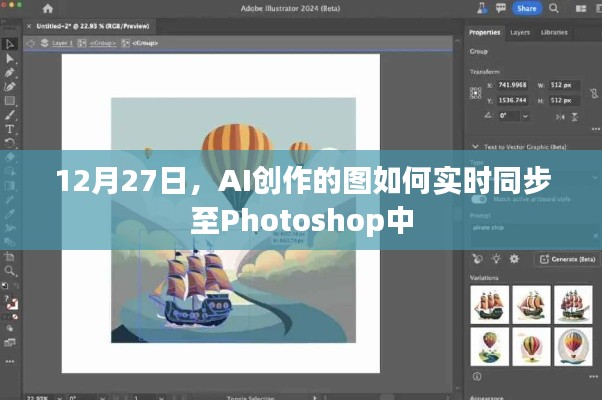Select the Paintbrush tool
This screenshot has height=400, width=602.
(x=10, y=115)
